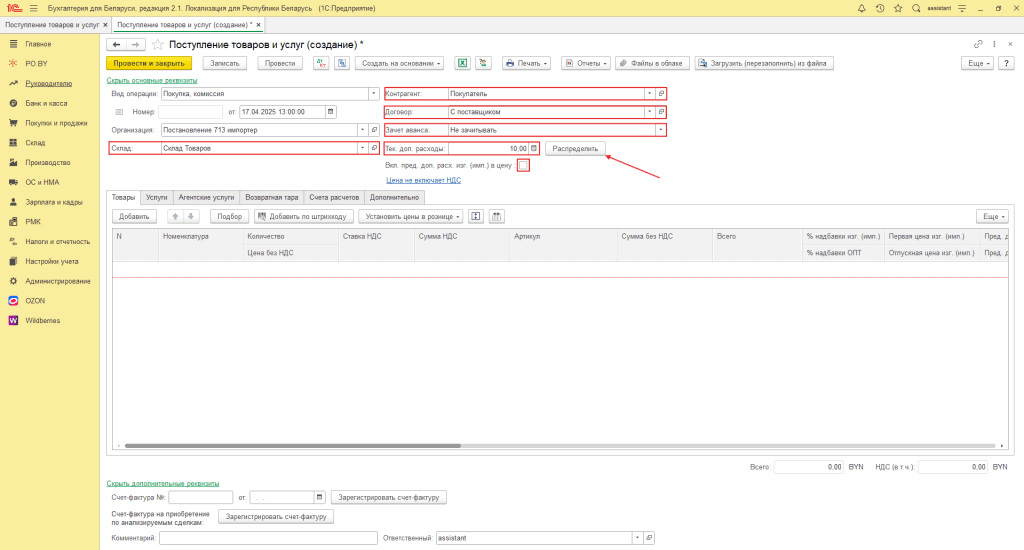The image size is (1024, 550).
Task: Open Отчеты dropdown menu
Action: click(x=586, y=63)
